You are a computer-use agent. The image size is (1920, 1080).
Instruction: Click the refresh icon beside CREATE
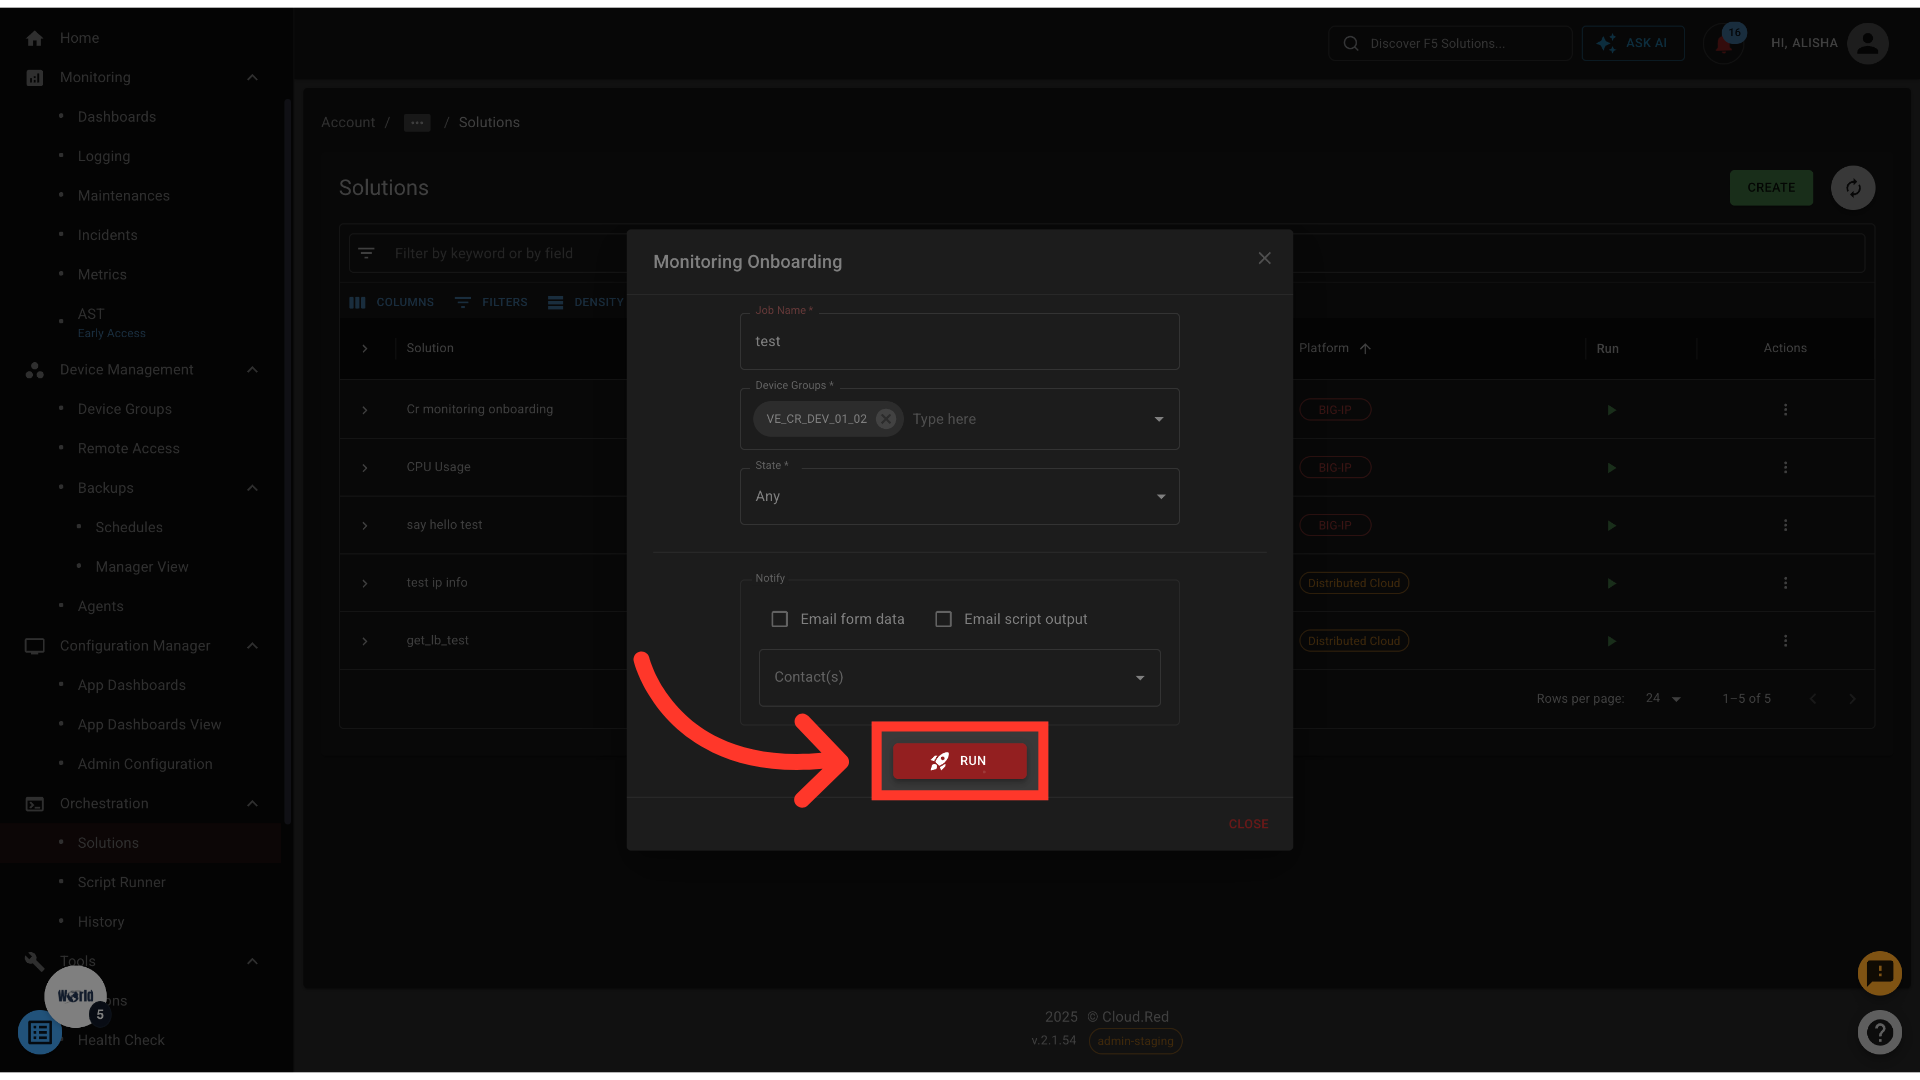click(1852, 188)
